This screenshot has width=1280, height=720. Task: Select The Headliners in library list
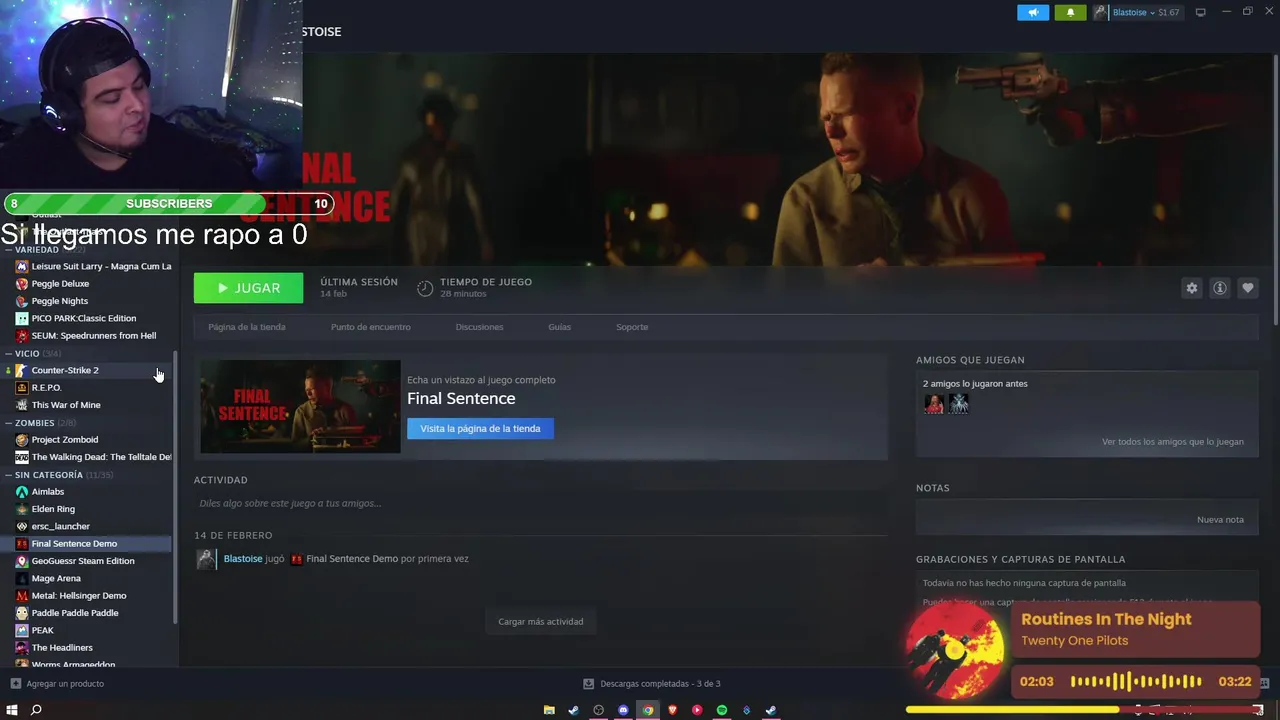tap(62, 648)
